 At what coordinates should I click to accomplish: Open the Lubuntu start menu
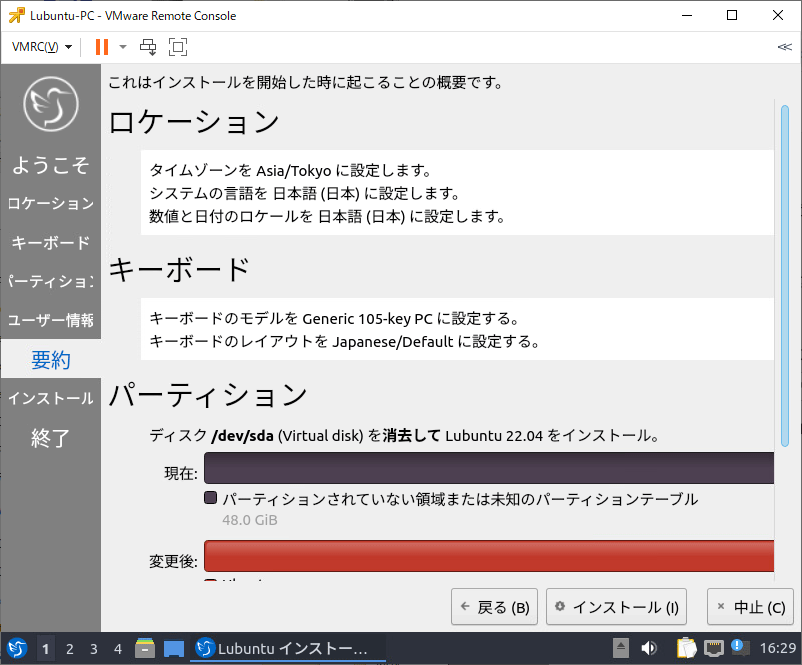pos(17,649)
